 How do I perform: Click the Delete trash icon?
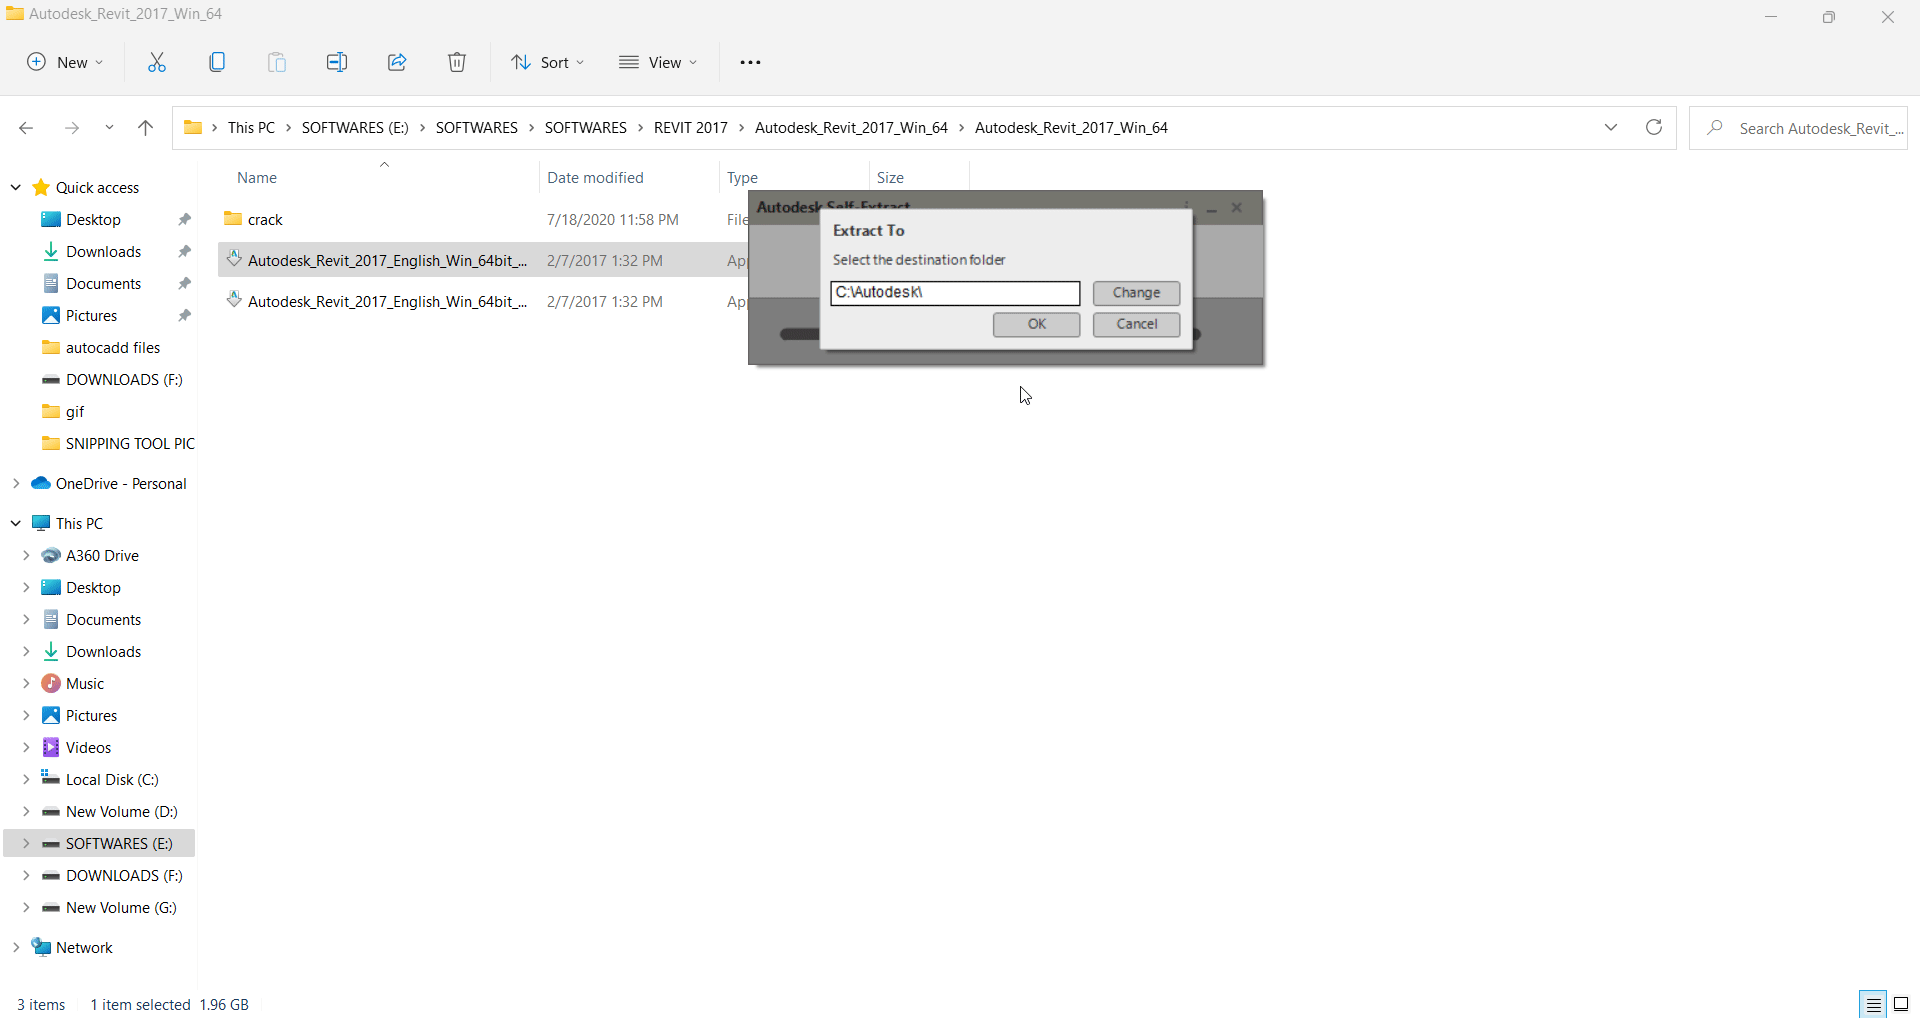(x=457, y=62)
